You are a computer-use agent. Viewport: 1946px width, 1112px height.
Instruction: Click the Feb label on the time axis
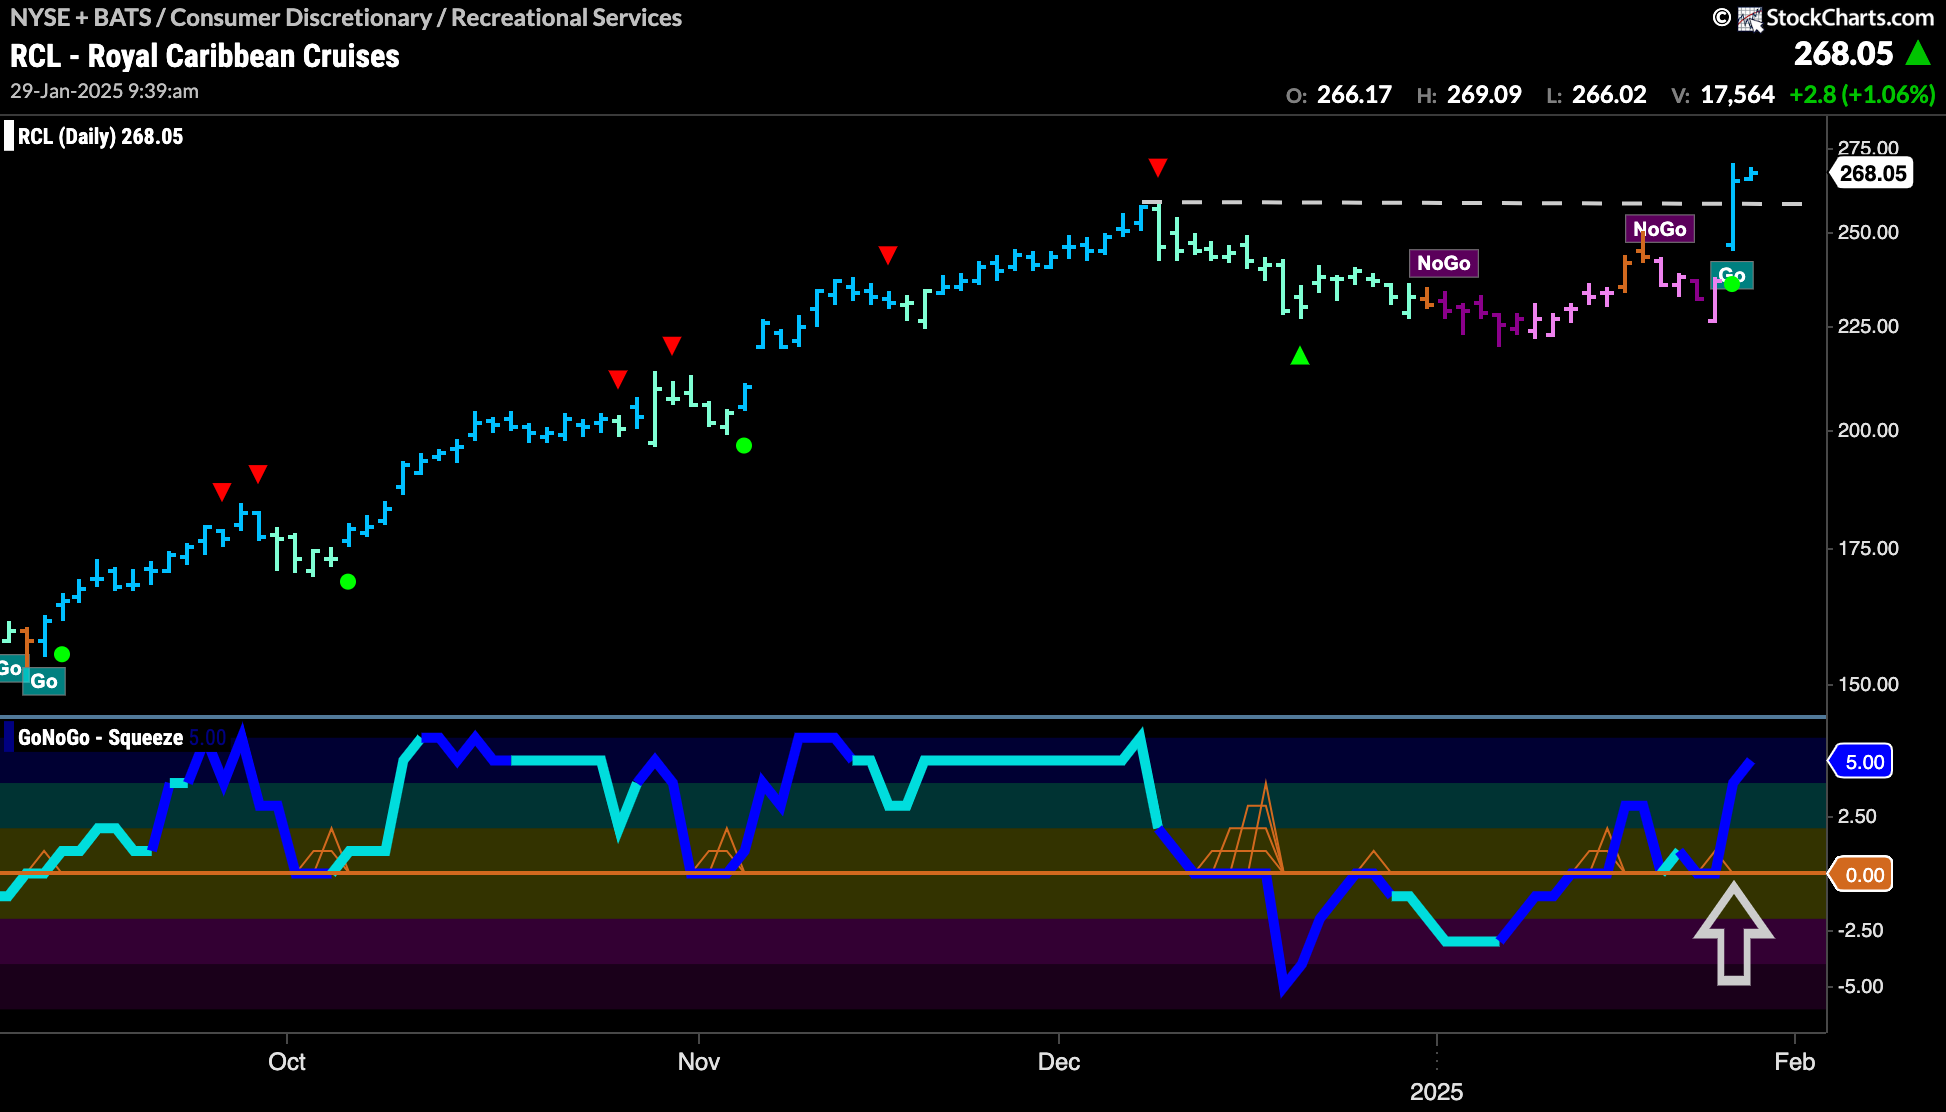tap(1795, 1062)
